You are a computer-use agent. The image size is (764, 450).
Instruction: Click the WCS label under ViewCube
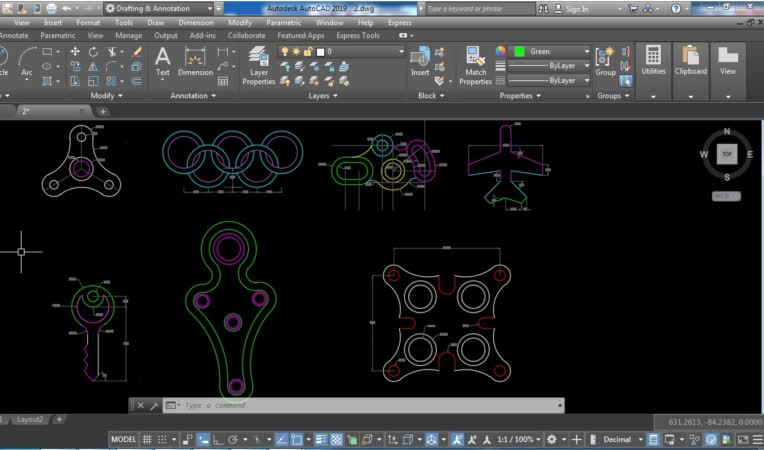tap(726, 196)
